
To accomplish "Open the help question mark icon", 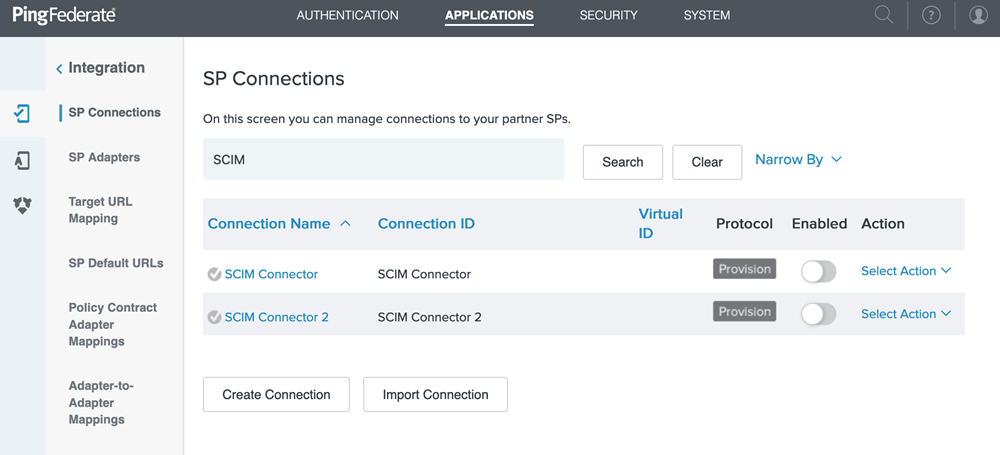I will [931, 16].
